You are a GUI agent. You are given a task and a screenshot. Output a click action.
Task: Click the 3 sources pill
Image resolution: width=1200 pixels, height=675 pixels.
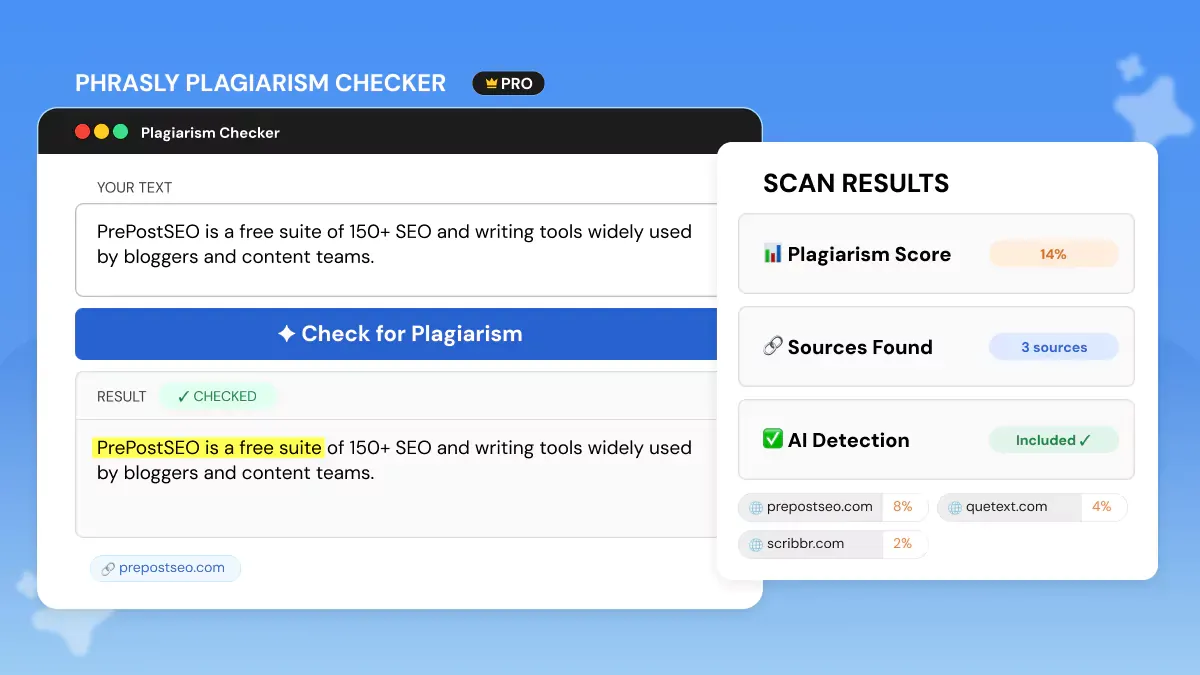(x=1053, y=347)
